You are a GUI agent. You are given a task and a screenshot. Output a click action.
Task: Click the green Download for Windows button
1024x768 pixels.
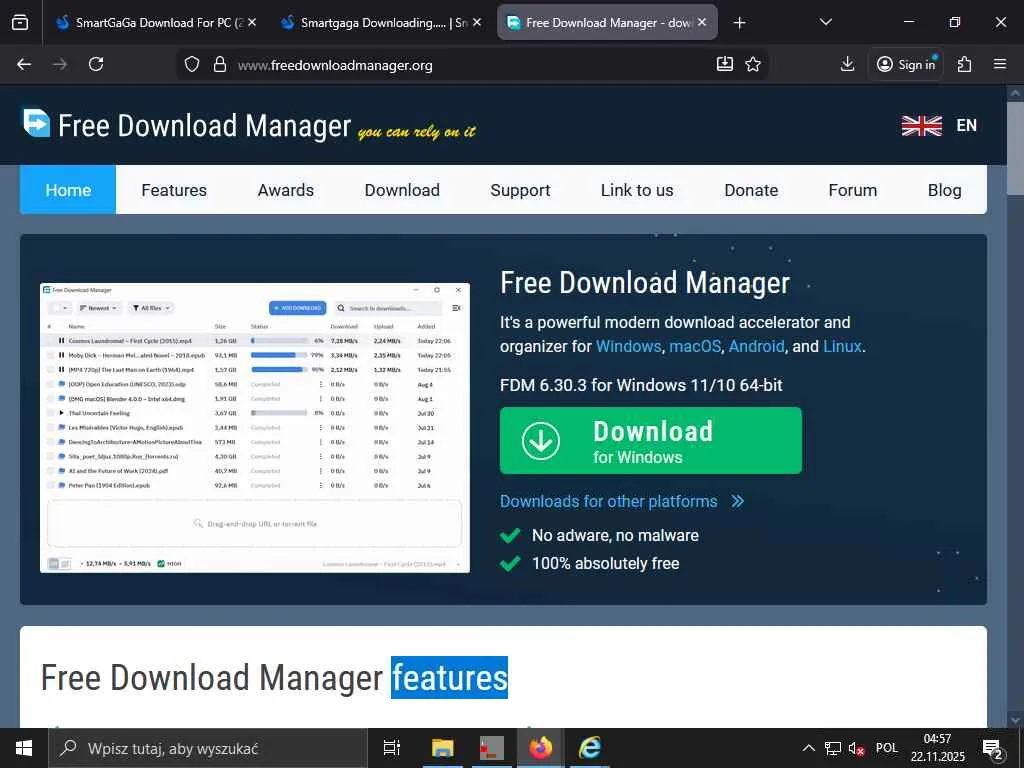tap(650, 441)
